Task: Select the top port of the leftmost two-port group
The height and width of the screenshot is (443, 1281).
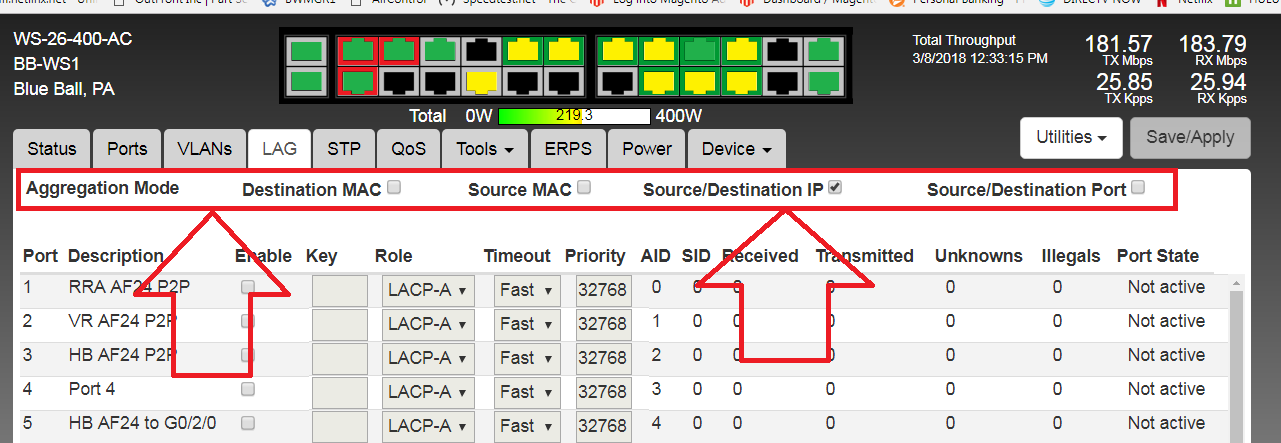Action: click(x=306, y=49)
